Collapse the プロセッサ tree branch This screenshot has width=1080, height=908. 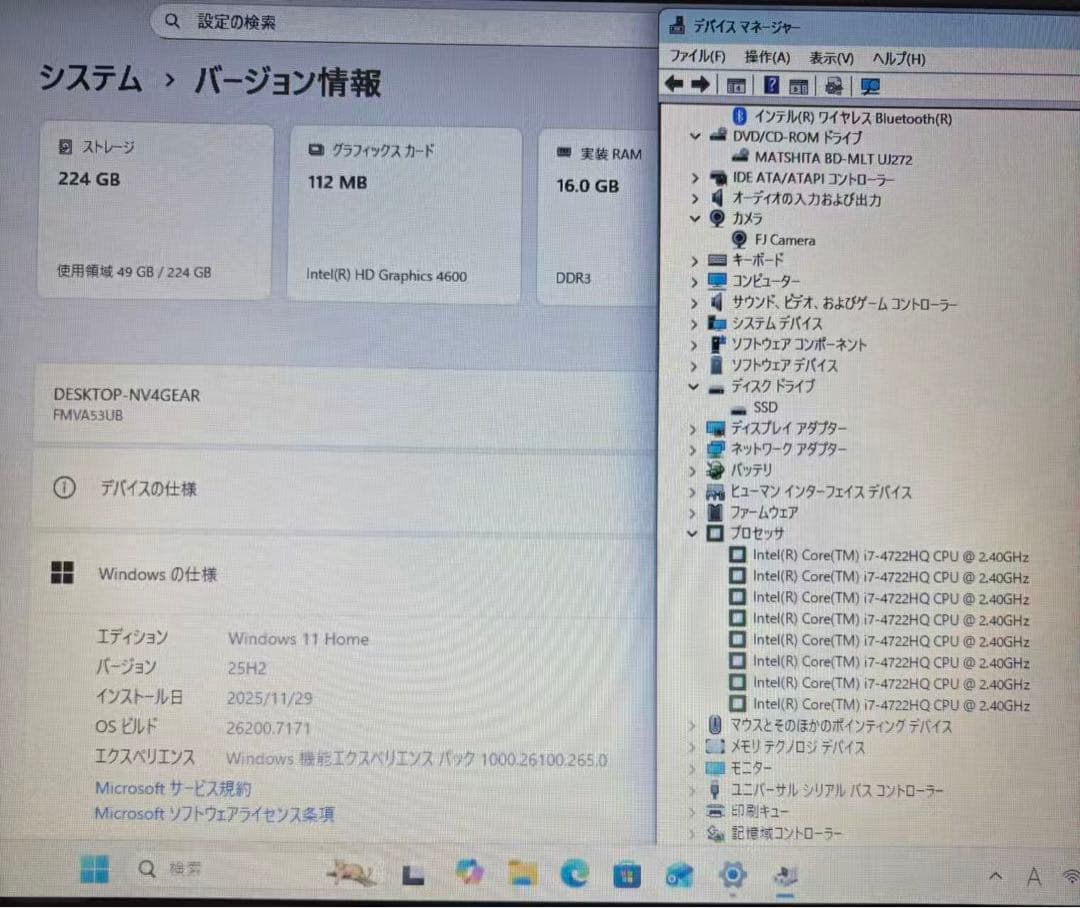click(694, 534)
